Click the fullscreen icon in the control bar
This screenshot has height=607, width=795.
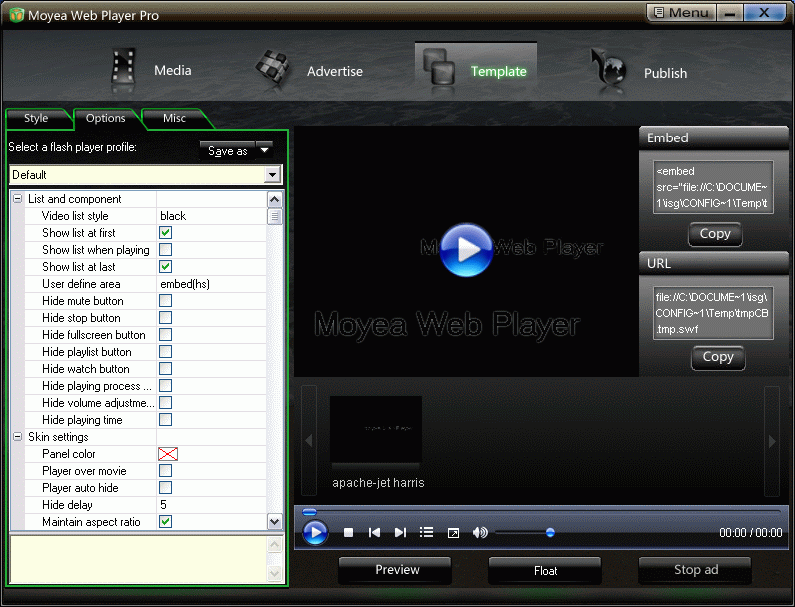pos(453,533)
